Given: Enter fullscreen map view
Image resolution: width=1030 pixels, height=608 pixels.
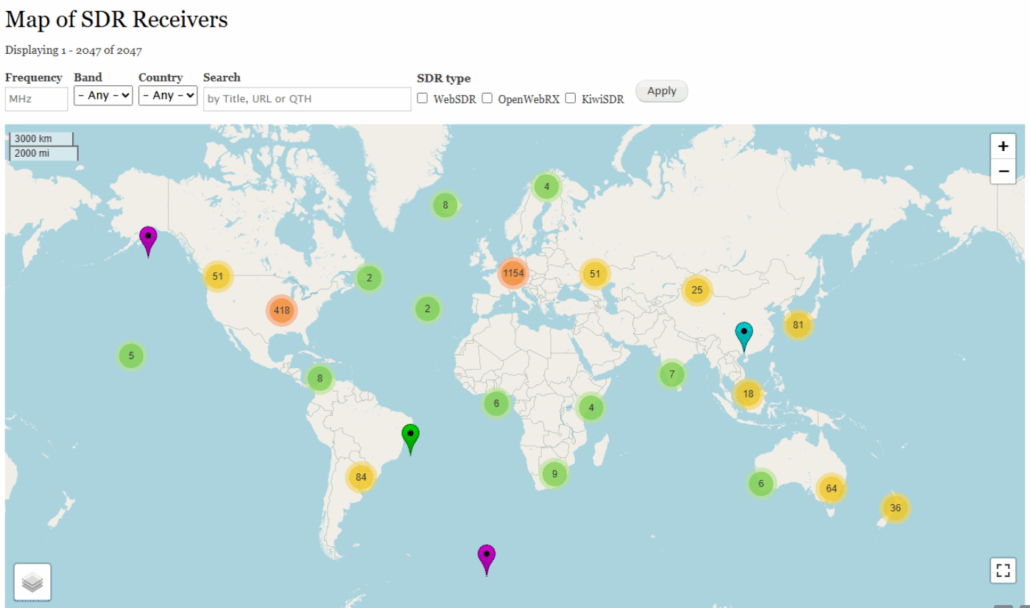Looking at the screenshot, I should coord(1003,570).
